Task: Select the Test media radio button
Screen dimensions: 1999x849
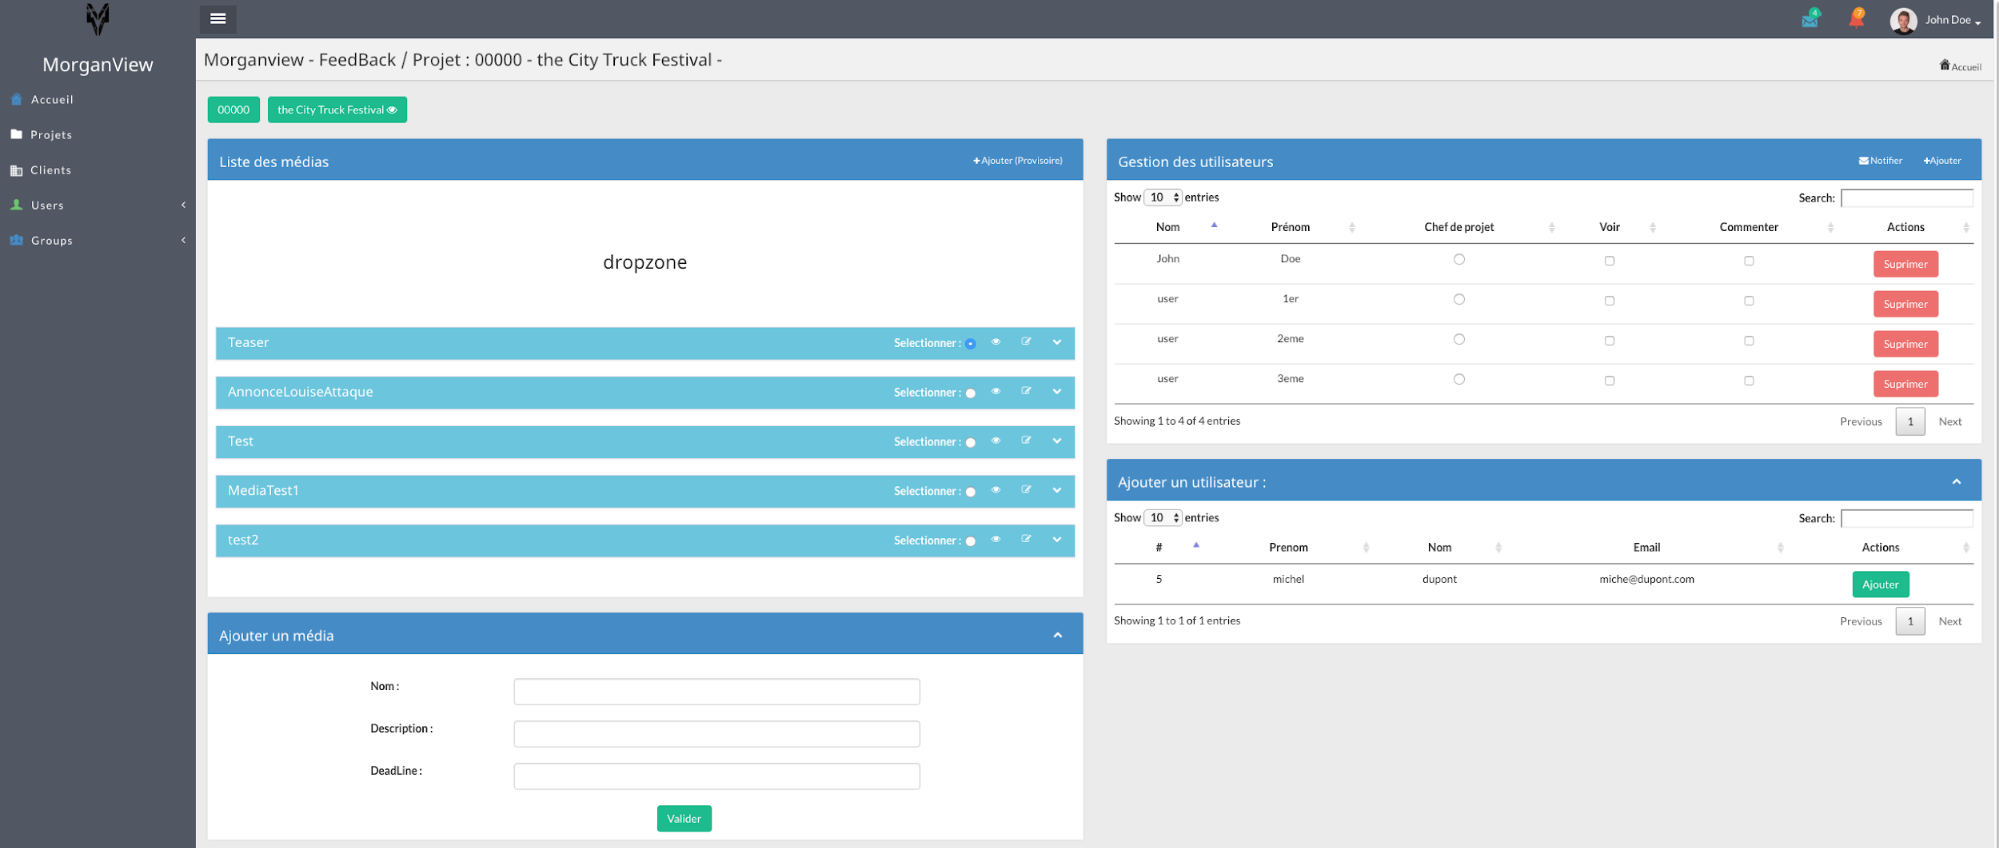Action: click(970, 442)
